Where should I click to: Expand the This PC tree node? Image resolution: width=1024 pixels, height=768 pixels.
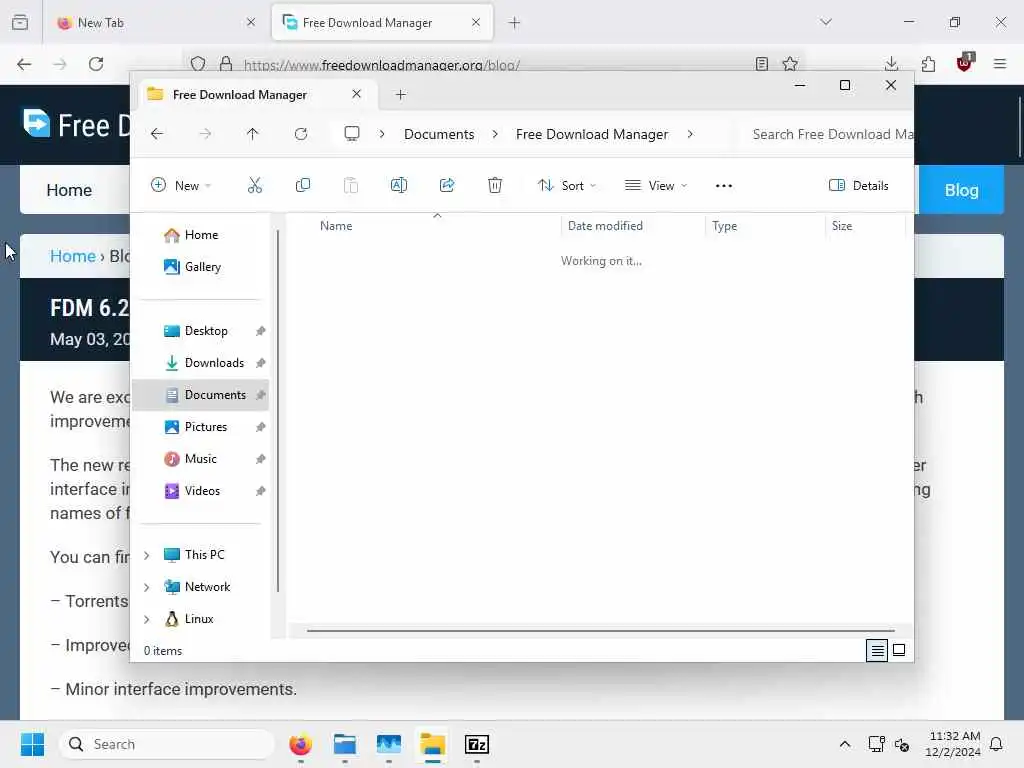147,555
